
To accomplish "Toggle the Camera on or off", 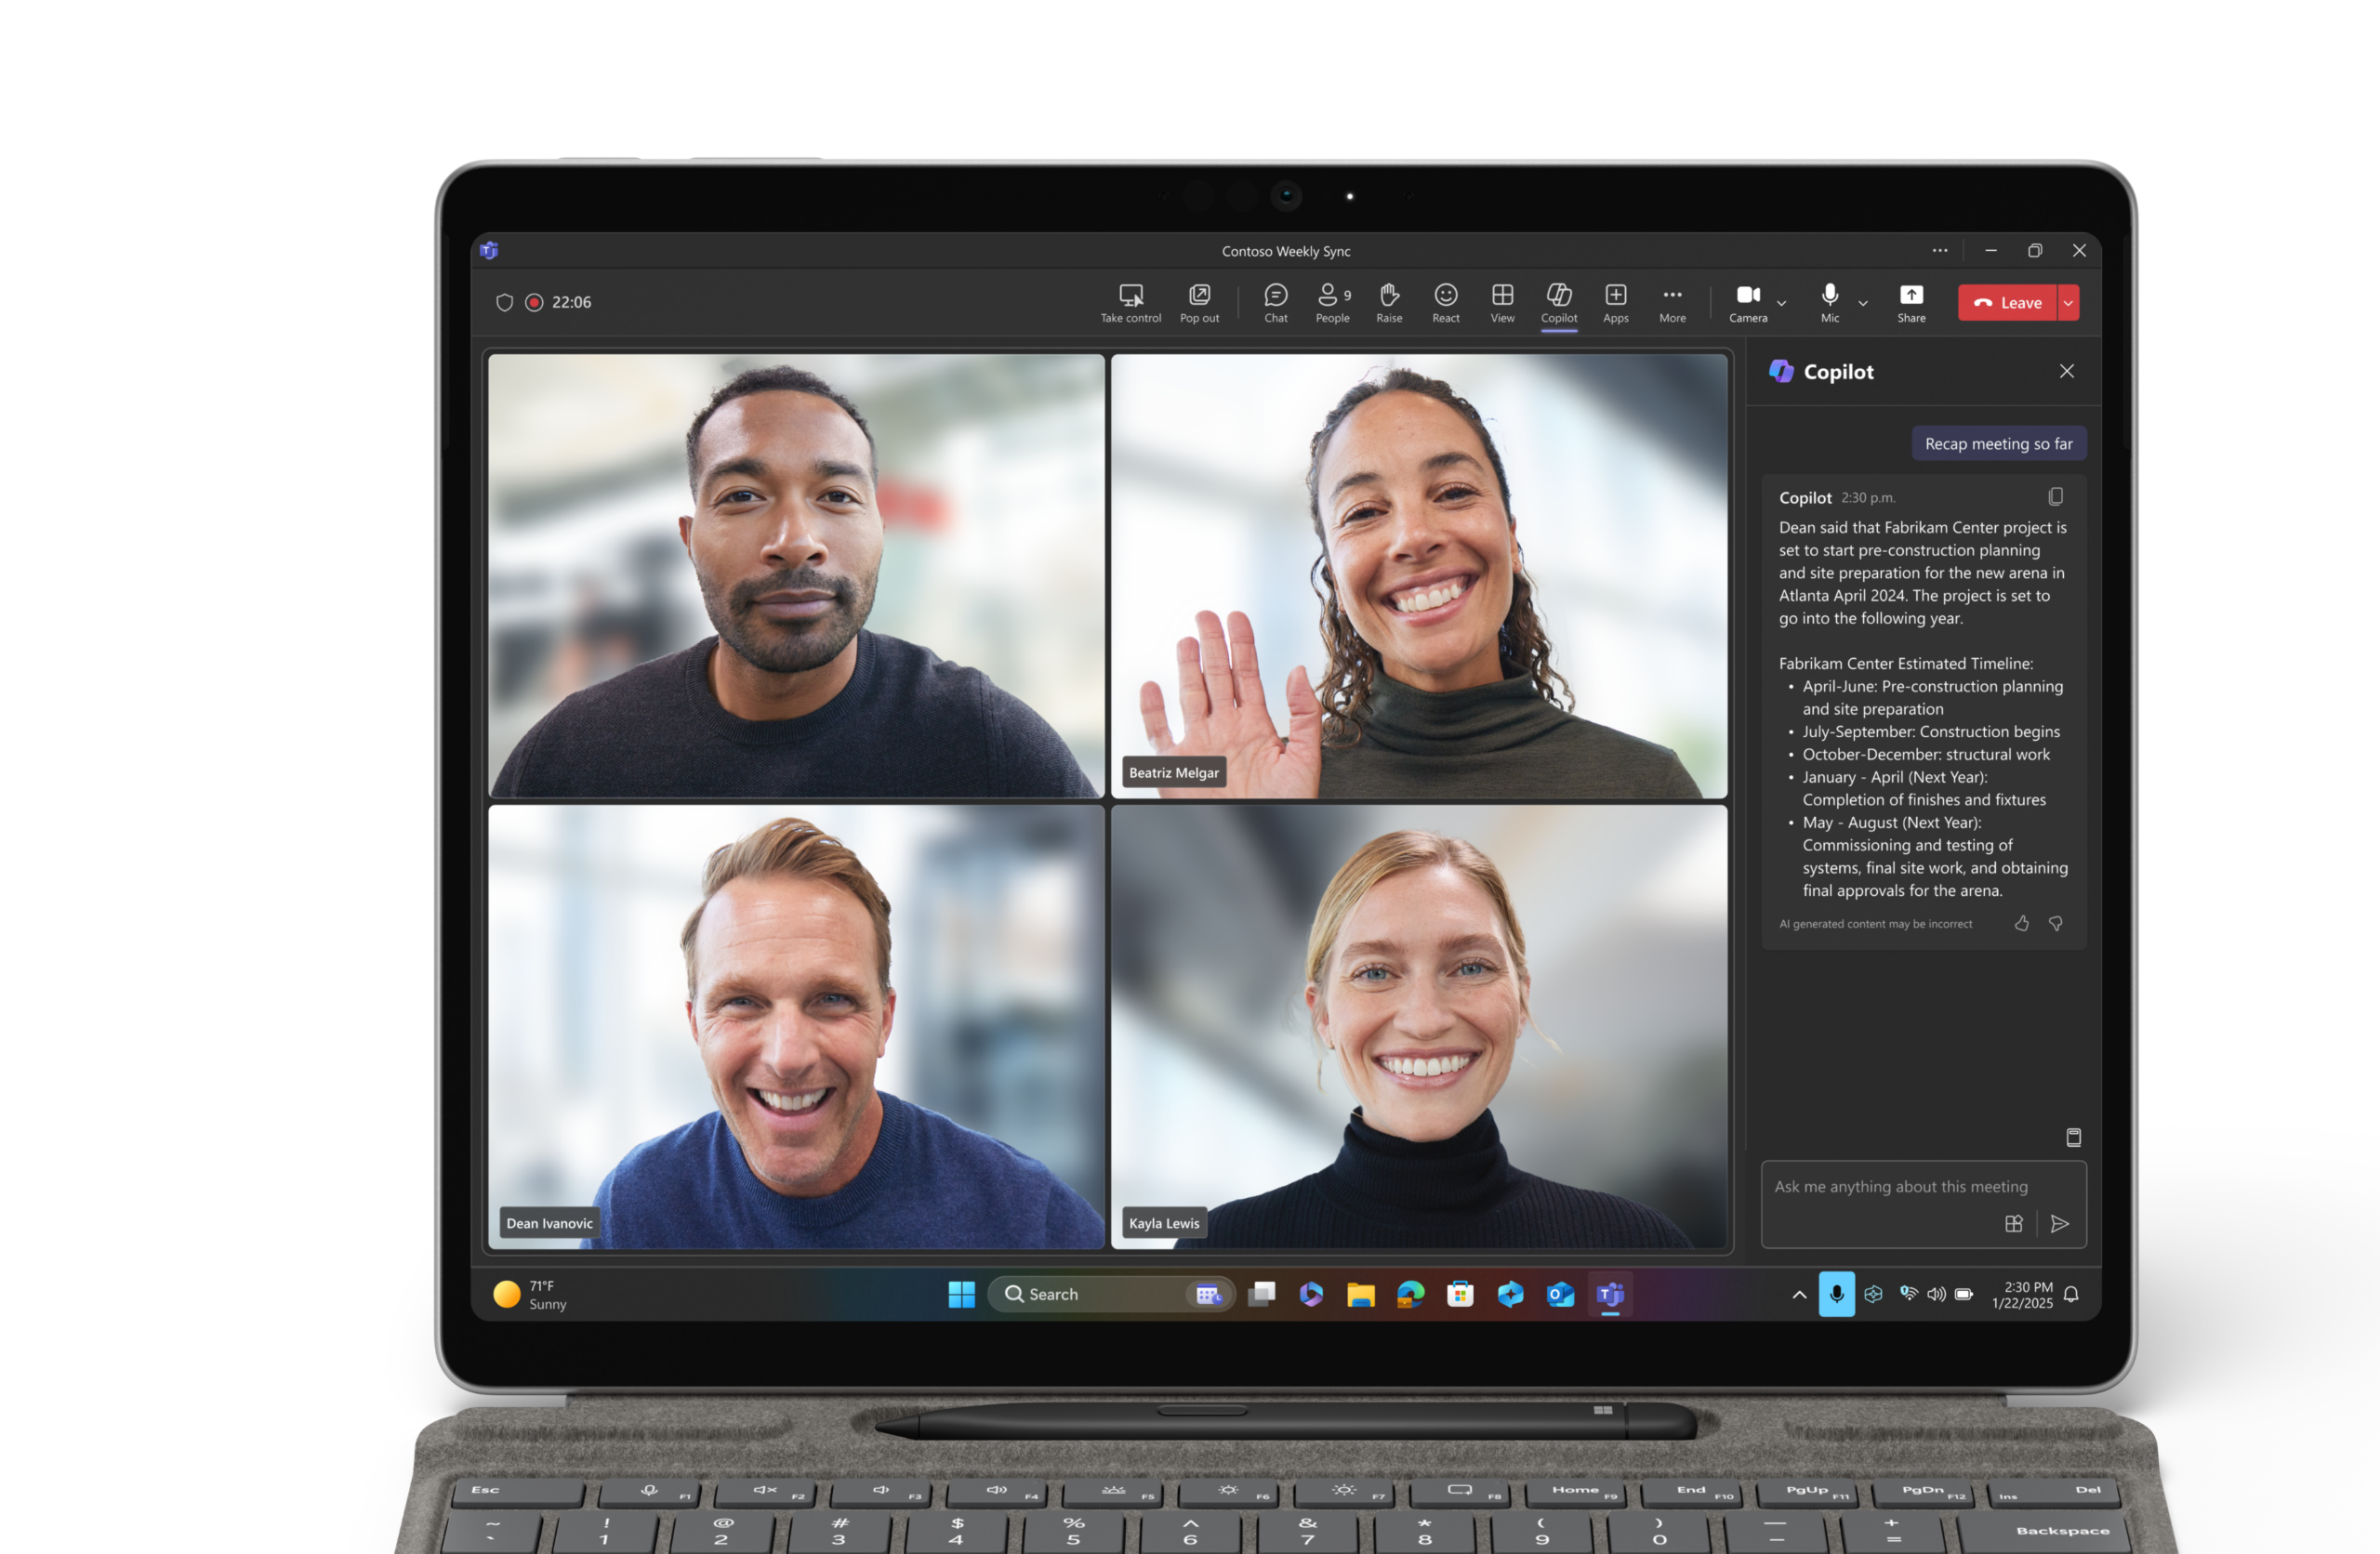I will [1748, 302].
